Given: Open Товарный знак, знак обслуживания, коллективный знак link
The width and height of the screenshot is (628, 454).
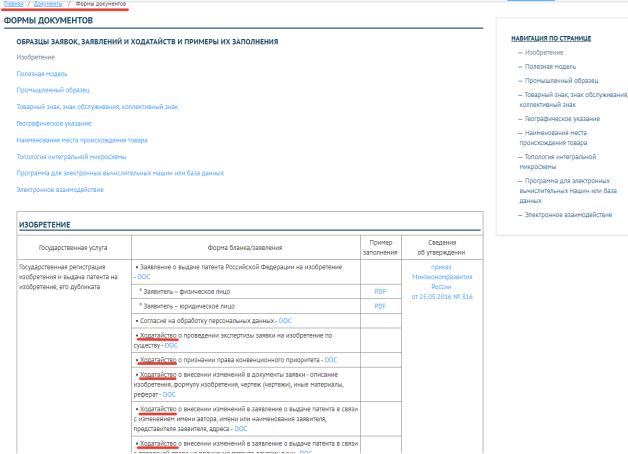Looking at the screenshot, I should pyautogui.click(x=97, y=107).
